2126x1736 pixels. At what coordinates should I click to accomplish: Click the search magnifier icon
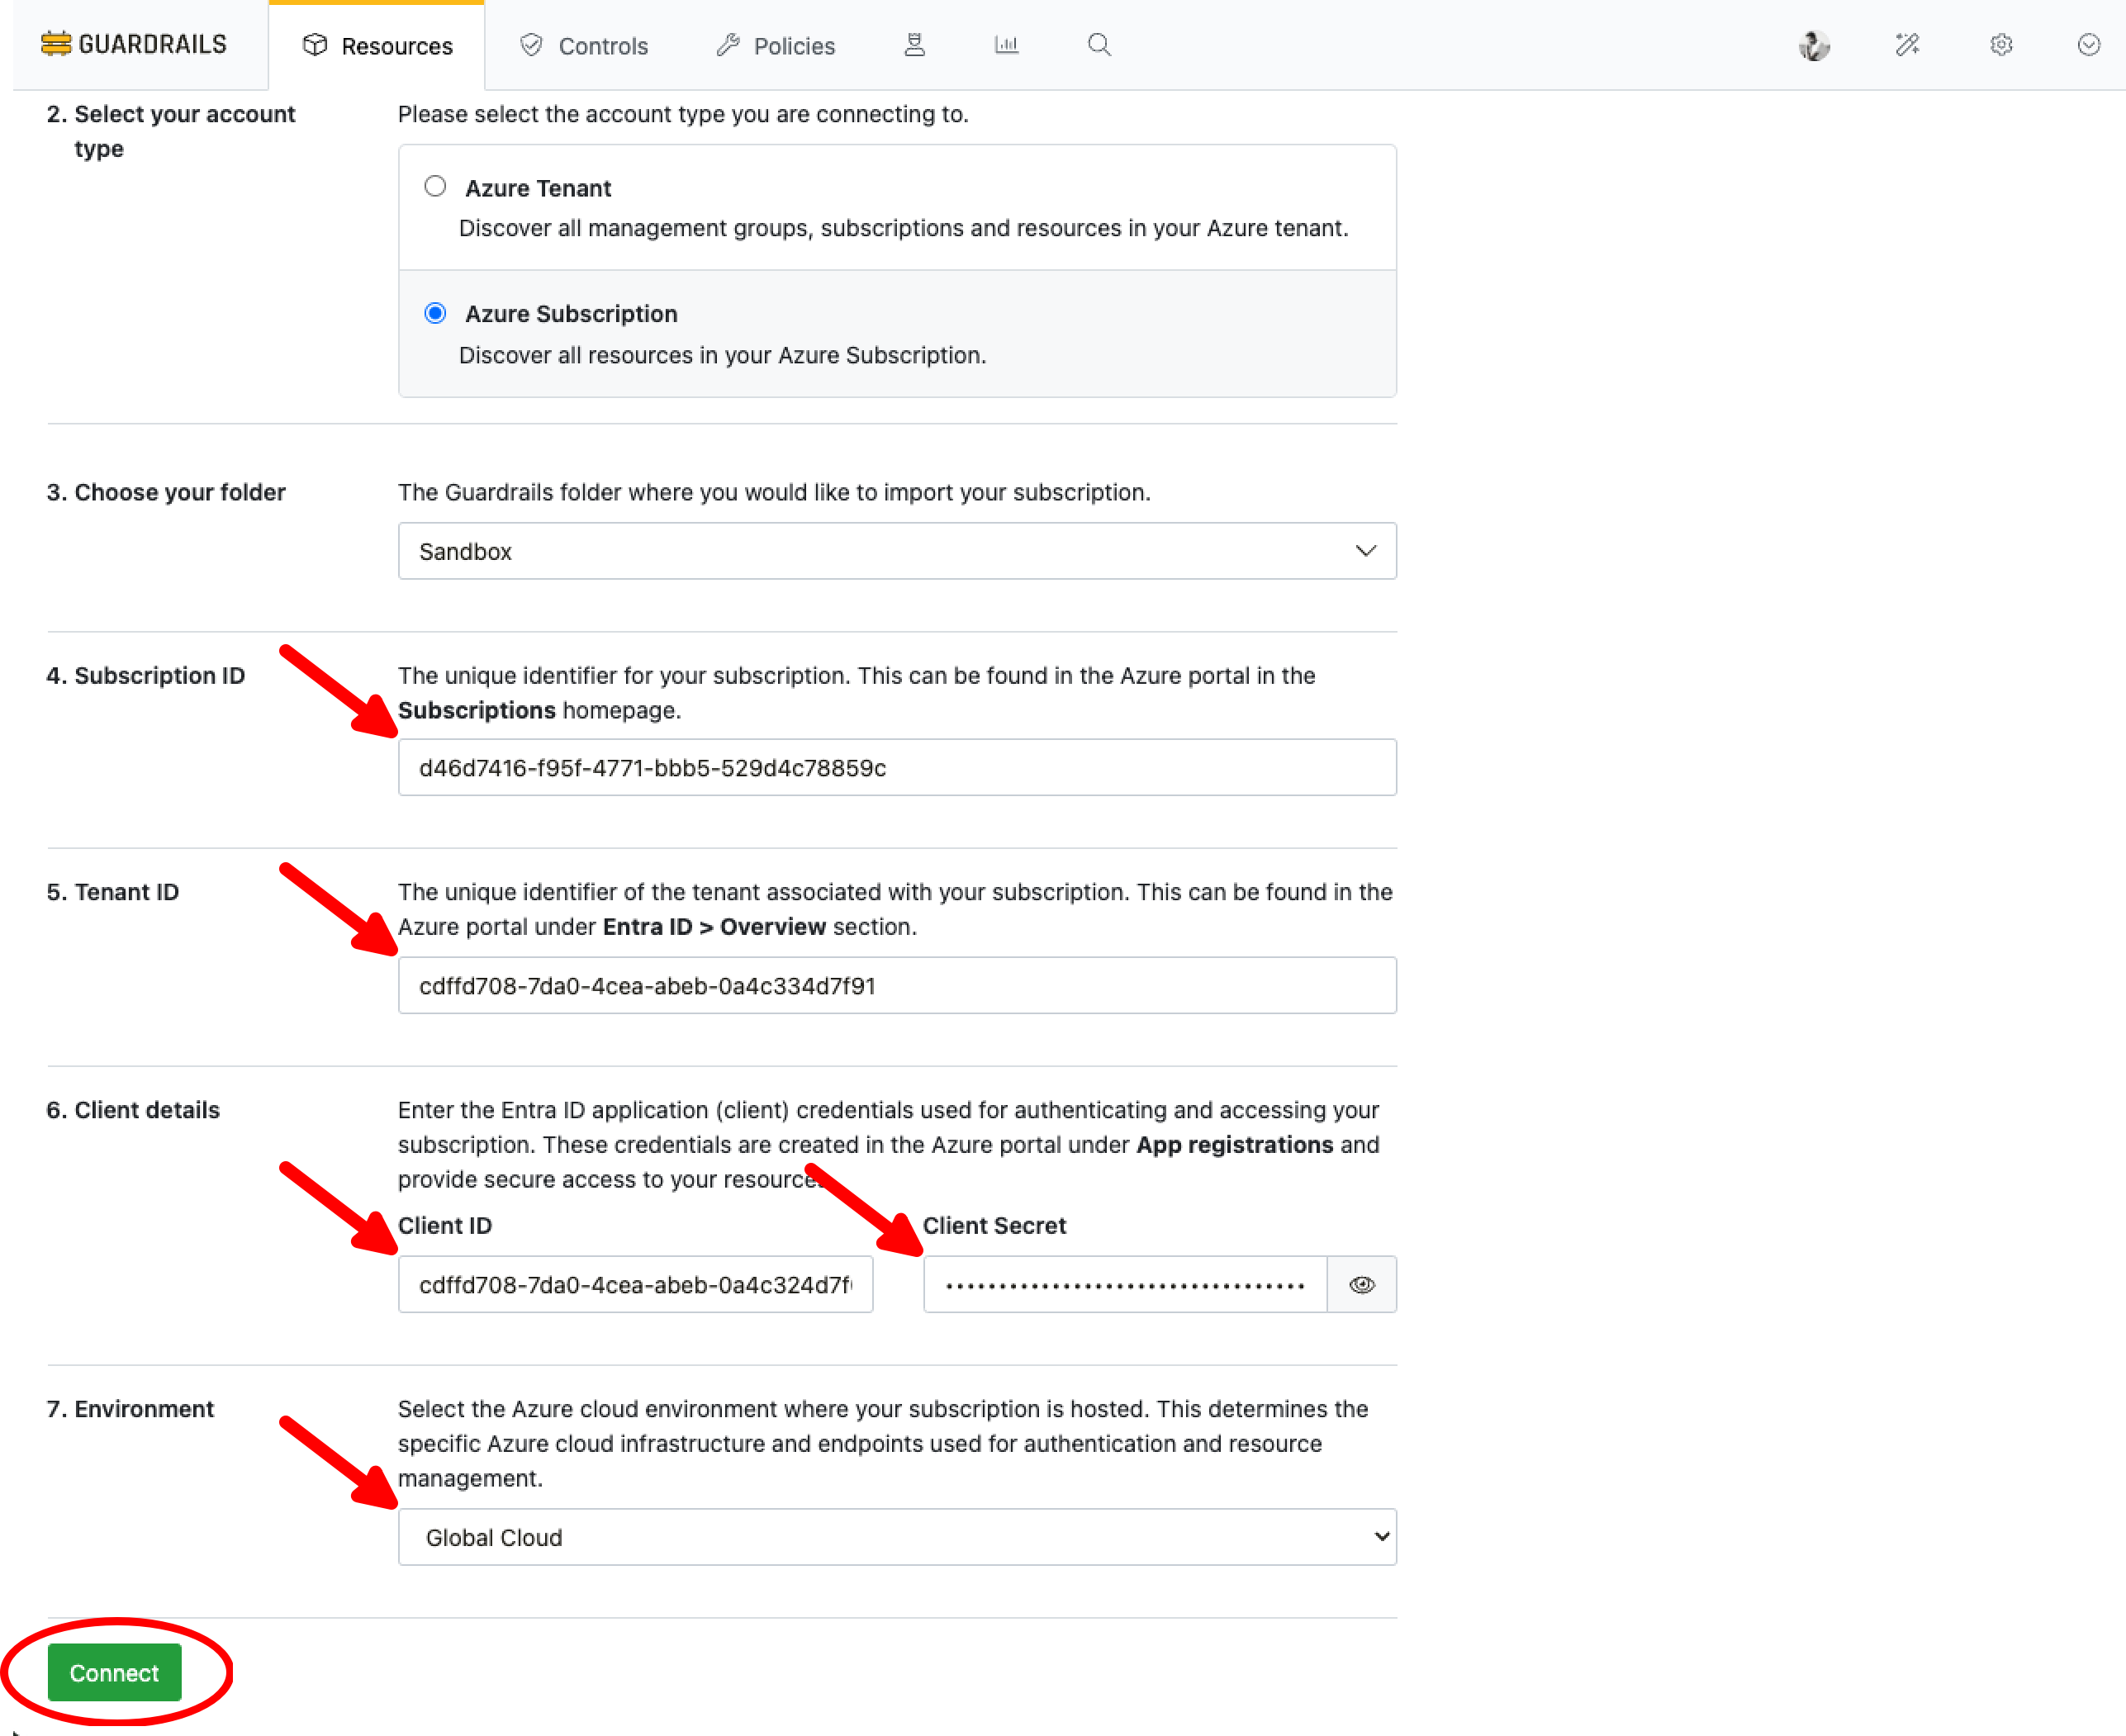coord(1099,45)
